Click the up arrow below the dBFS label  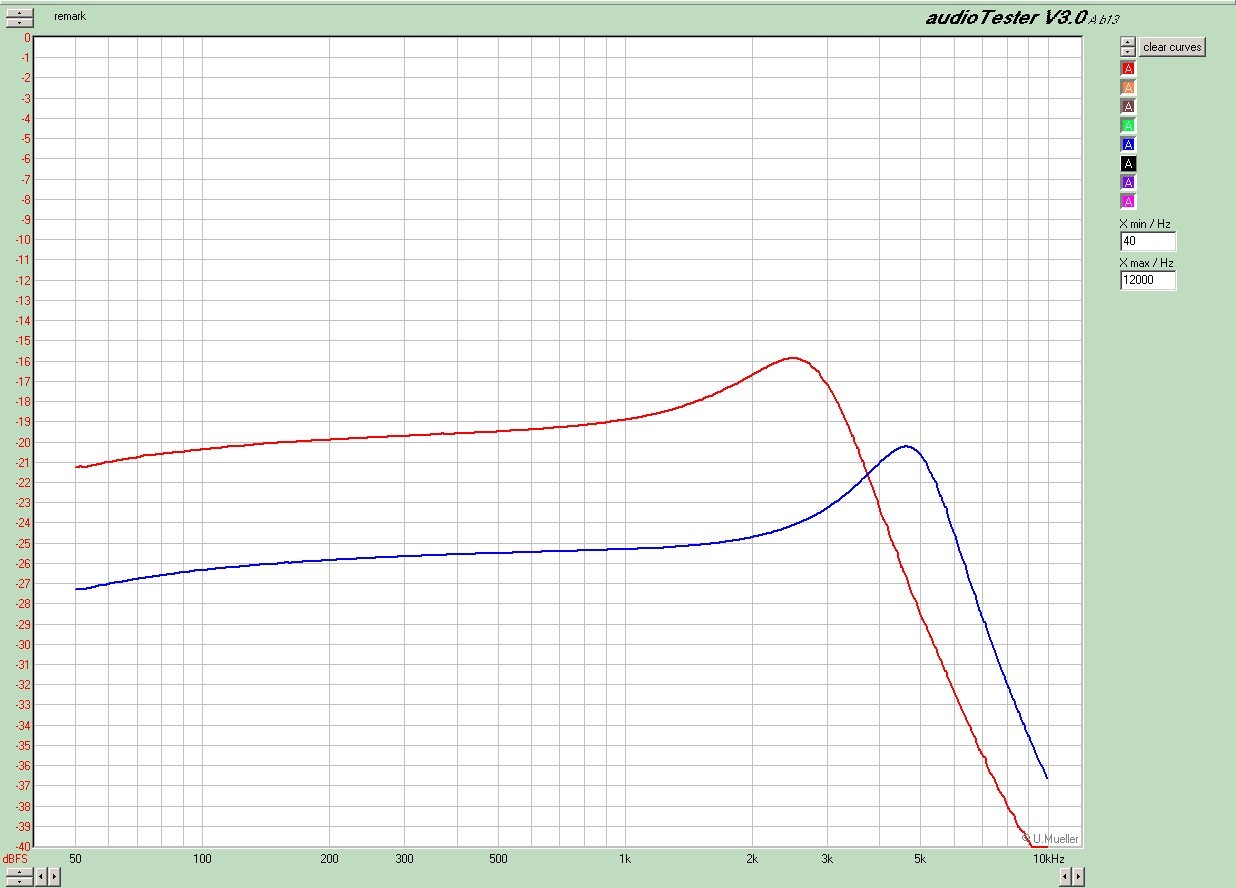click(x=19, y=872)
